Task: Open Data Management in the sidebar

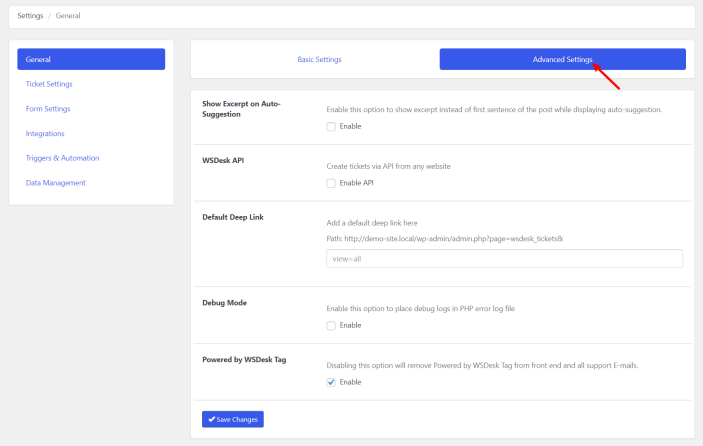Action: [56, 182]
